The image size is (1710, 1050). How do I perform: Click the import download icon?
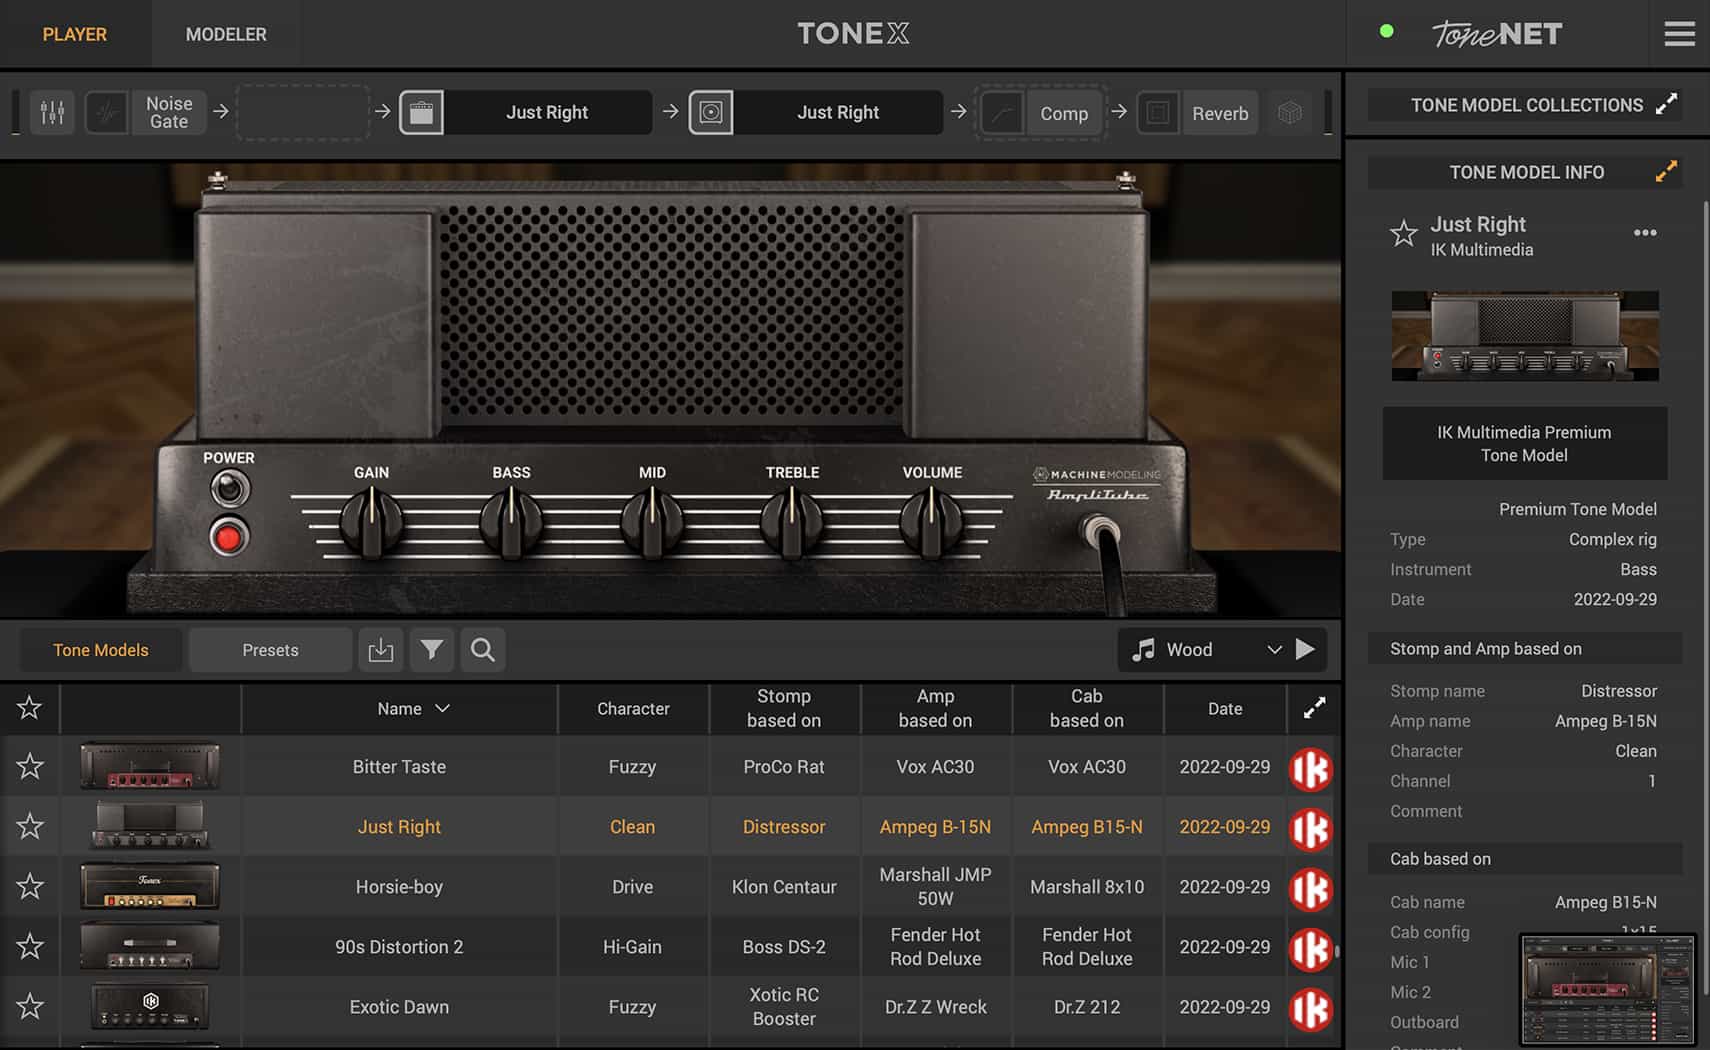381,650
